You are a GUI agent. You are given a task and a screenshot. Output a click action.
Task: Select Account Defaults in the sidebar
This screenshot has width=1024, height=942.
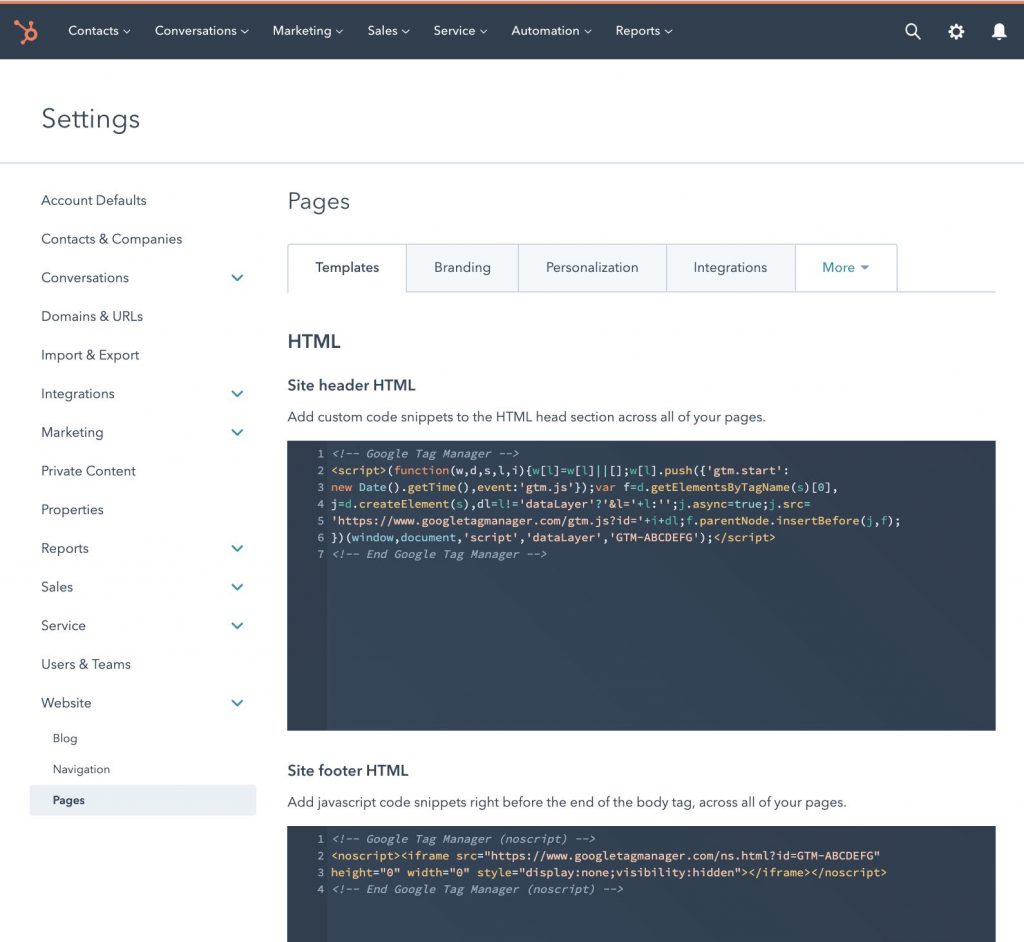pos(93,200)
